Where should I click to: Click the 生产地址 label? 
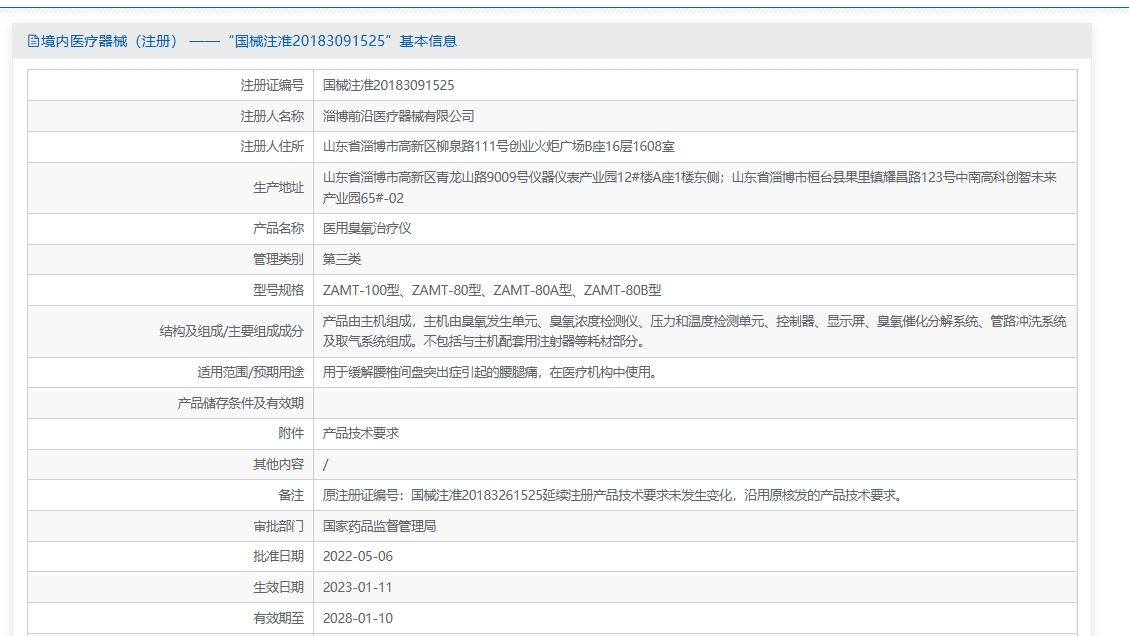279,187
